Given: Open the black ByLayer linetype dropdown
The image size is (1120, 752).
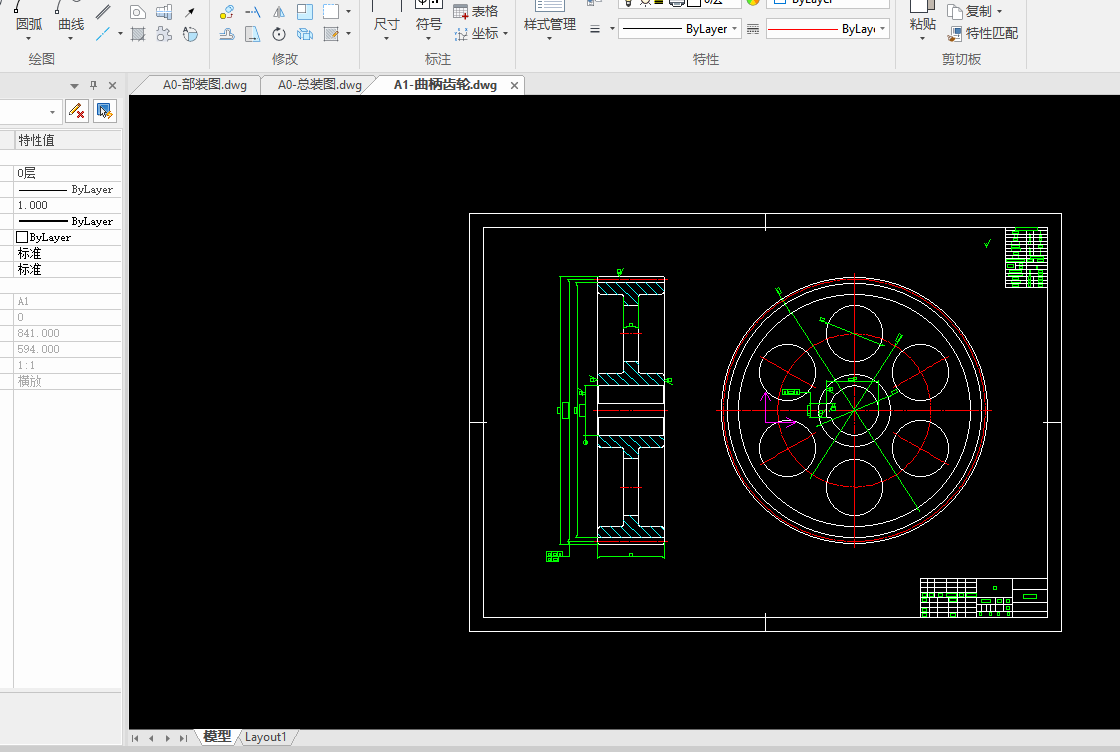Looking at the screenshot, I should click(x=734, y=29).
